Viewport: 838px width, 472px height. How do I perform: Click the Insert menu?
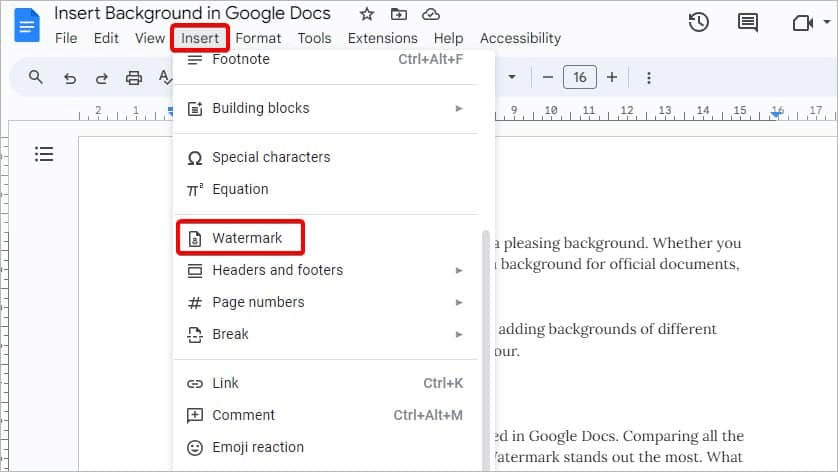coord(200,38)
